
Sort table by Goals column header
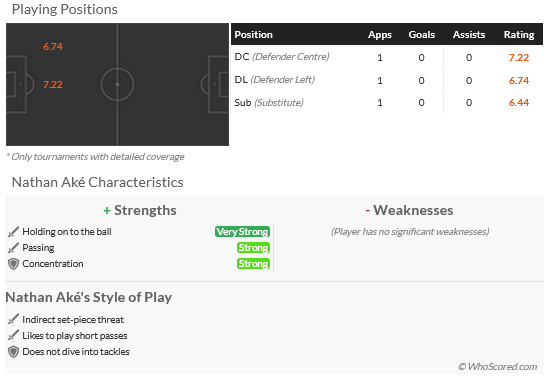(x=421, y=35)
